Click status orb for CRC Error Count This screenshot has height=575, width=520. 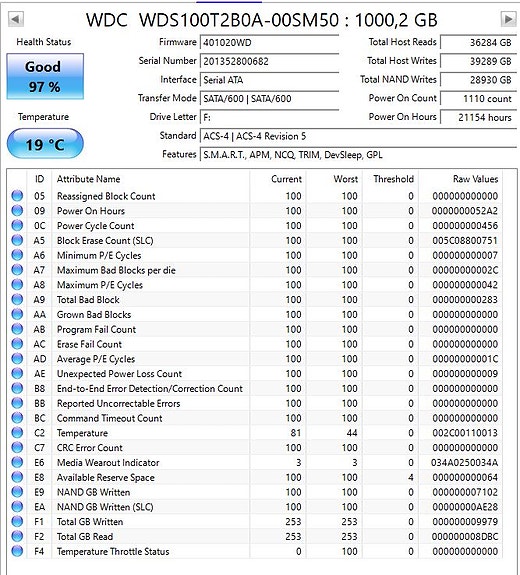17,447
